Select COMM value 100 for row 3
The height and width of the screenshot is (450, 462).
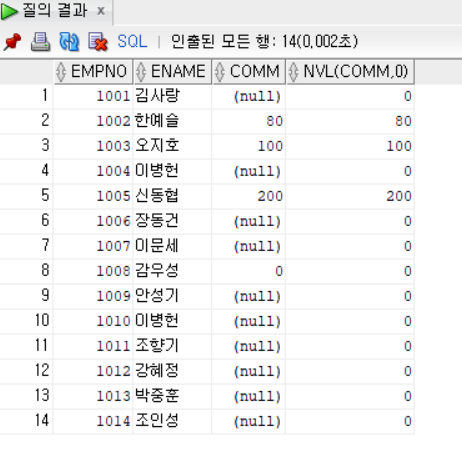tap(249, 146)
